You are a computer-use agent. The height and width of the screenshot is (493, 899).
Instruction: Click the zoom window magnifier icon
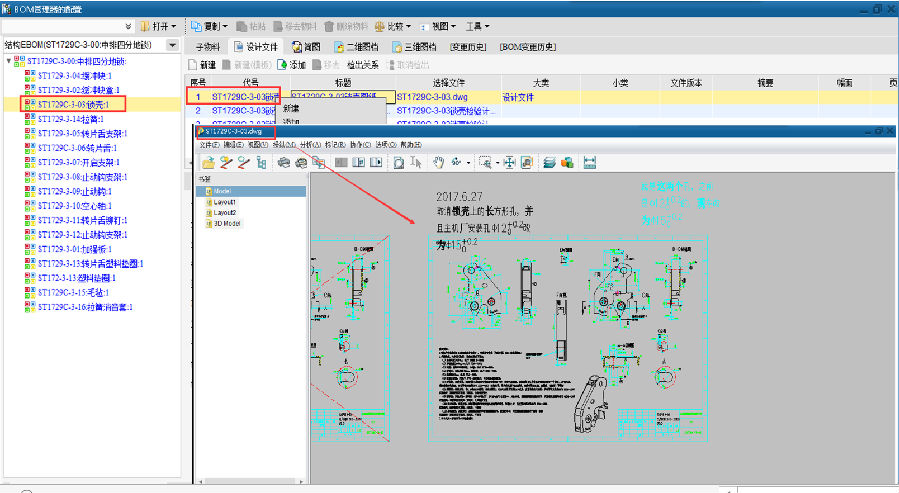tap(485, 162)
